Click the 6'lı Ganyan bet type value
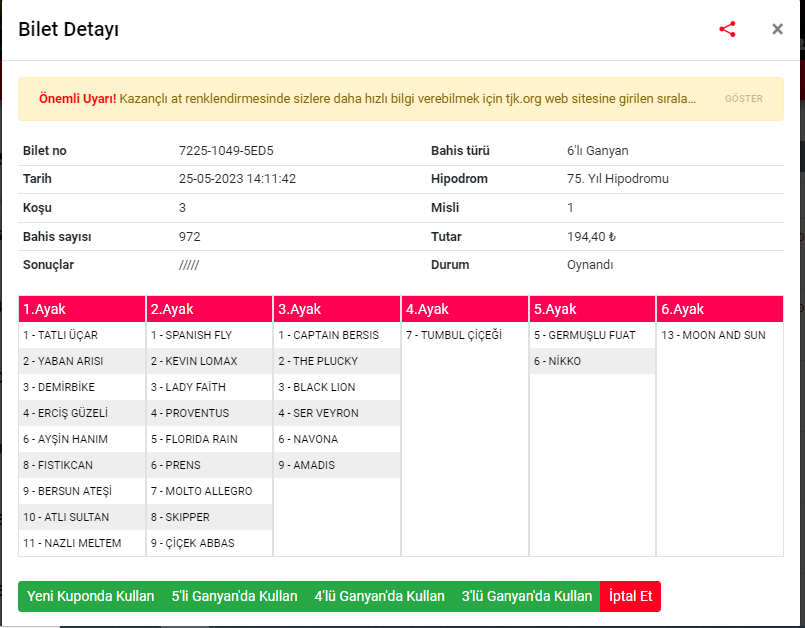The width and height of the screenshot is (805, 628). tap(598, 150)
